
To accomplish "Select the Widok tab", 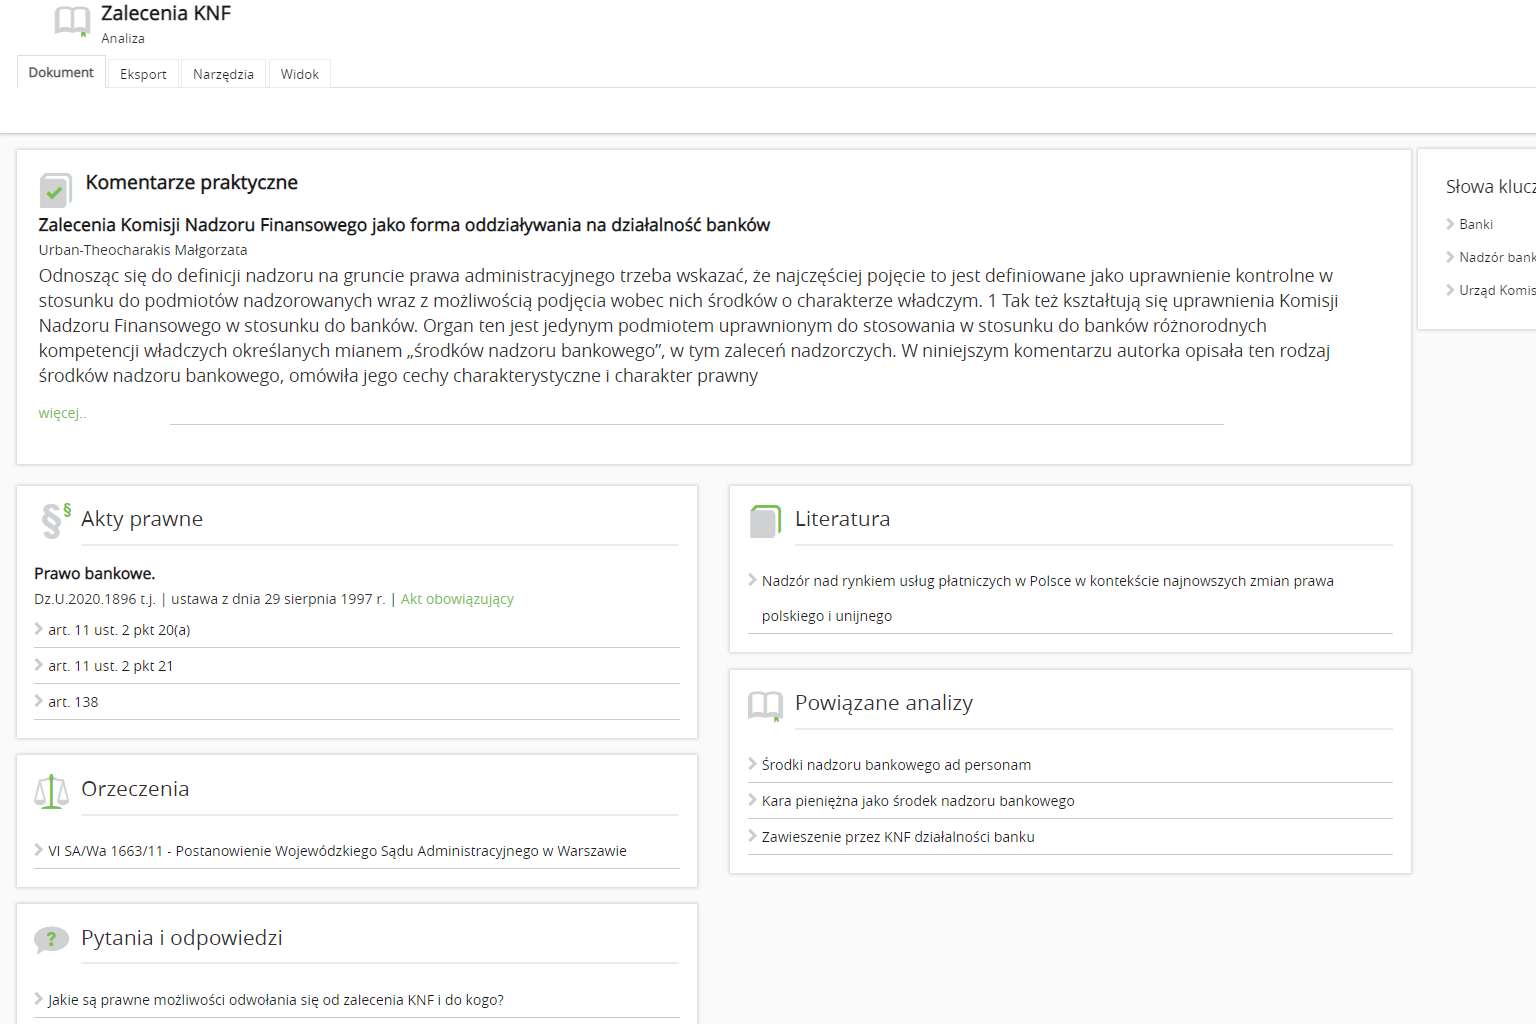I will pyautogui.click(x=299, y=74).
